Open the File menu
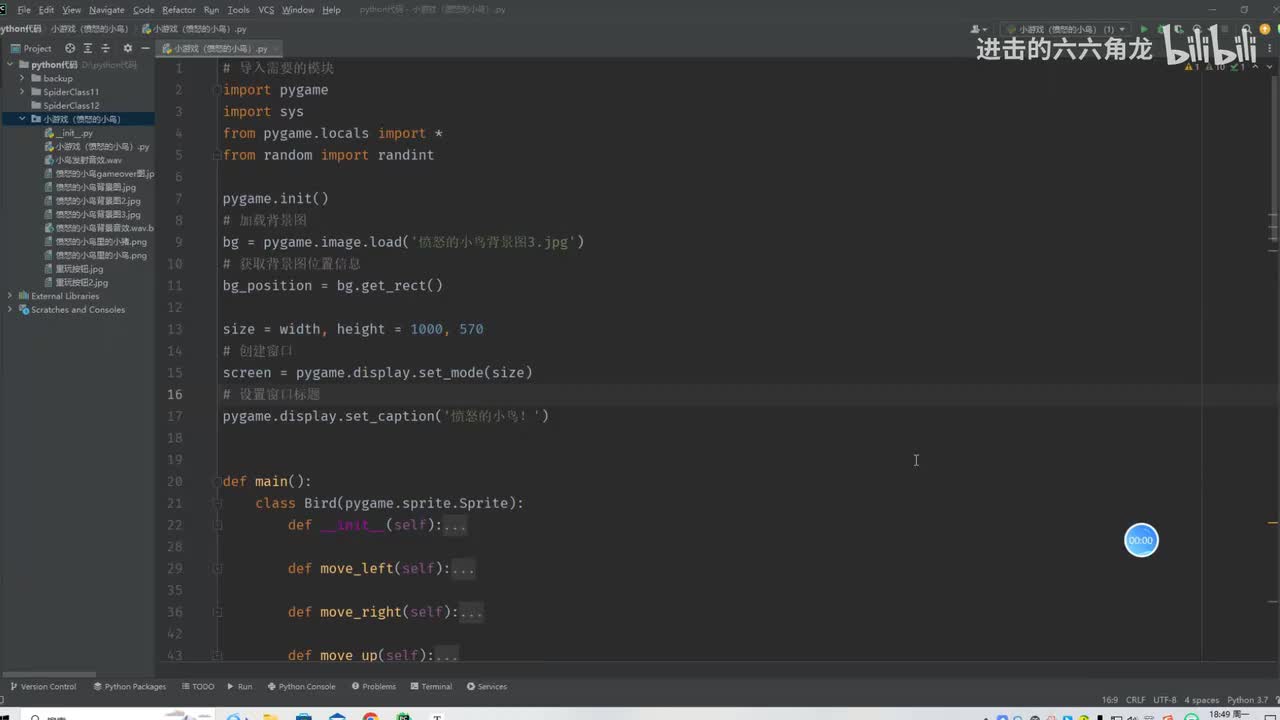The image size is (1280, 720). 24,10
